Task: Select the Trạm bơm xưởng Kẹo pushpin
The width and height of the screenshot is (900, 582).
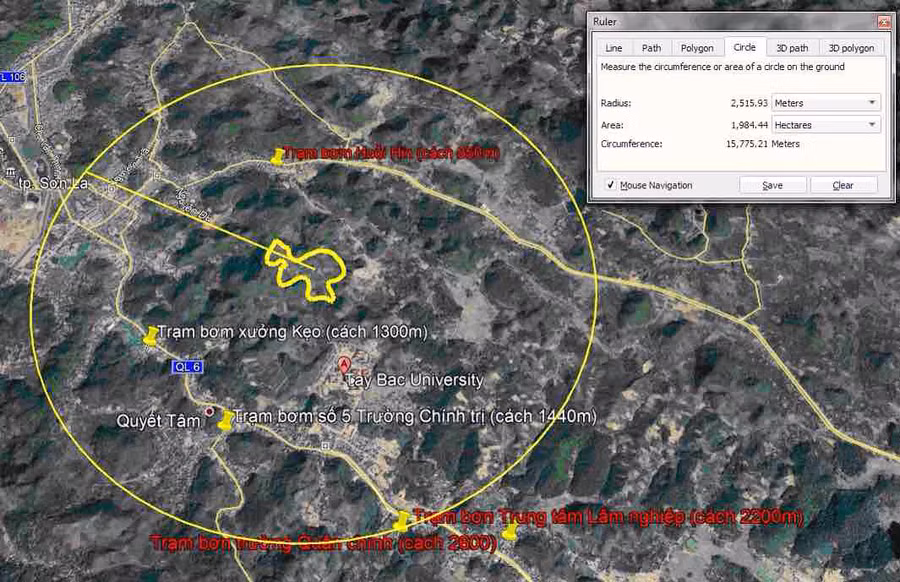Action: tap(151, 336)
